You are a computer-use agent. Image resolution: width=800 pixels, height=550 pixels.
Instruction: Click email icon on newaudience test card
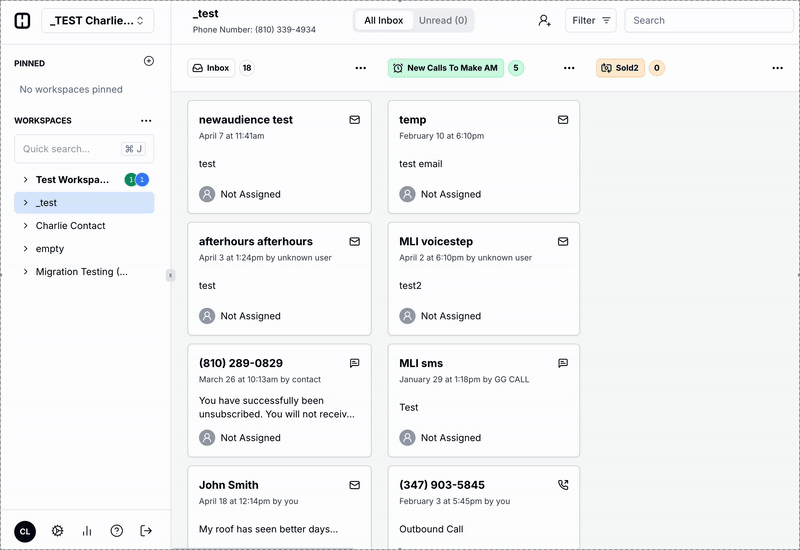(355, 120)
